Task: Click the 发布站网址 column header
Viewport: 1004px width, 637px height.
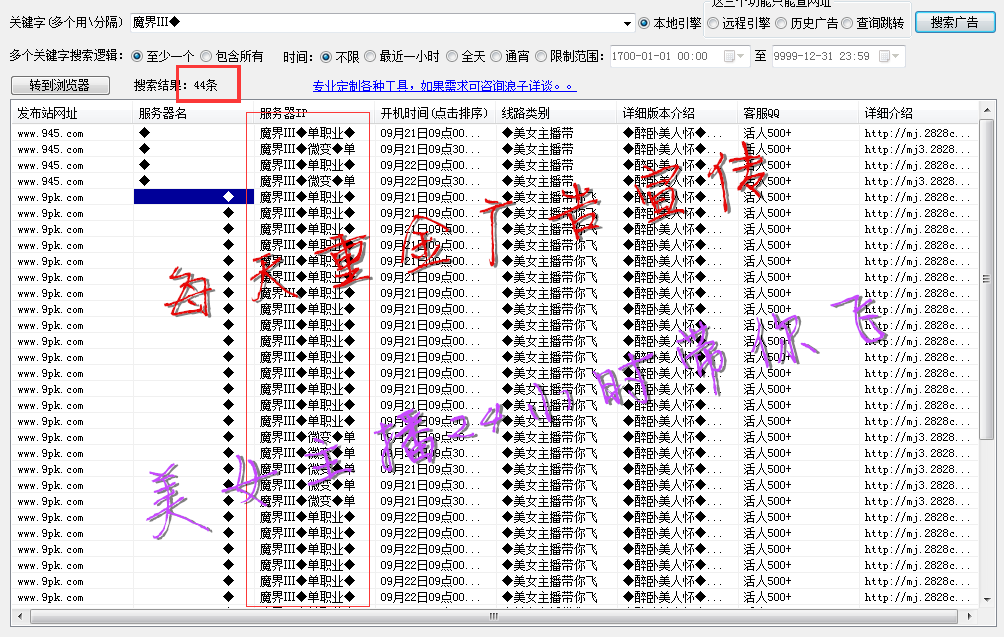Action: click(71, 113)
